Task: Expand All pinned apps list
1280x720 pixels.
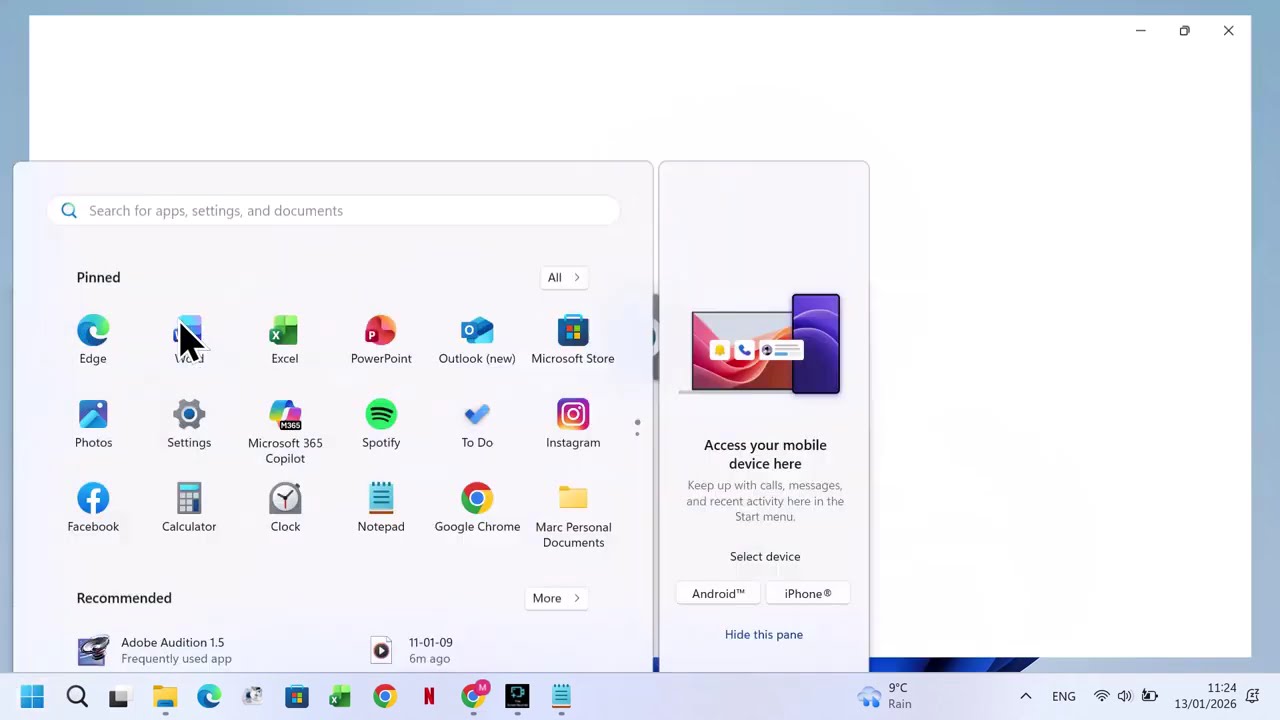Action: click(564, 277)
